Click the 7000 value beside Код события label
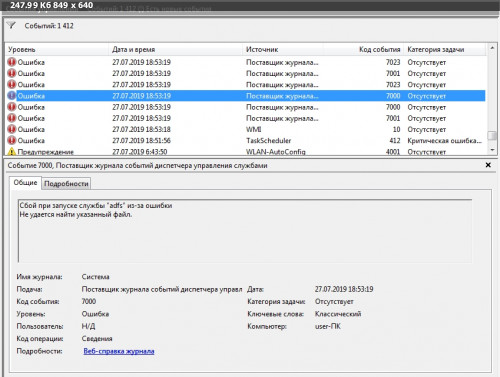 [x=89, y=301]
